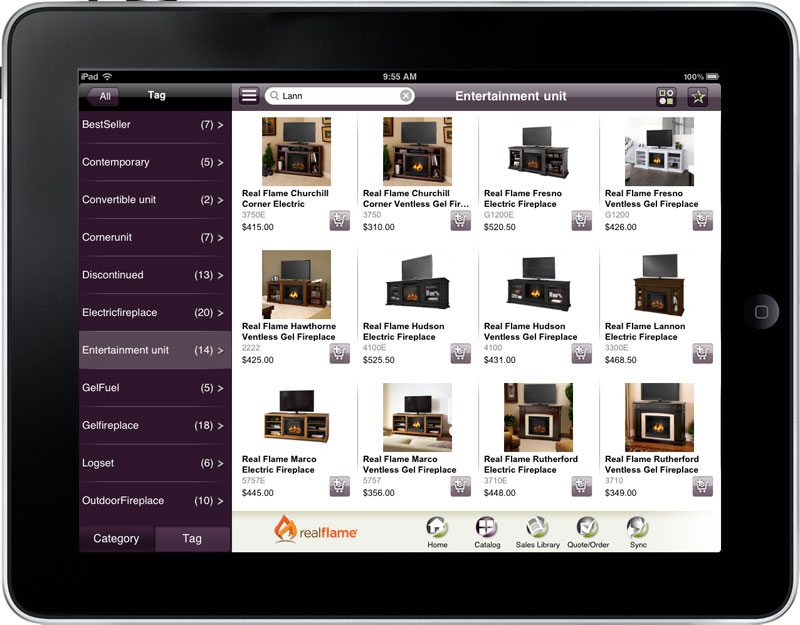The height and width of the screenshot is (625, 800).
Task: Open Rutherford Electric Fireplace thumbnail
Action: click(538, 417)
